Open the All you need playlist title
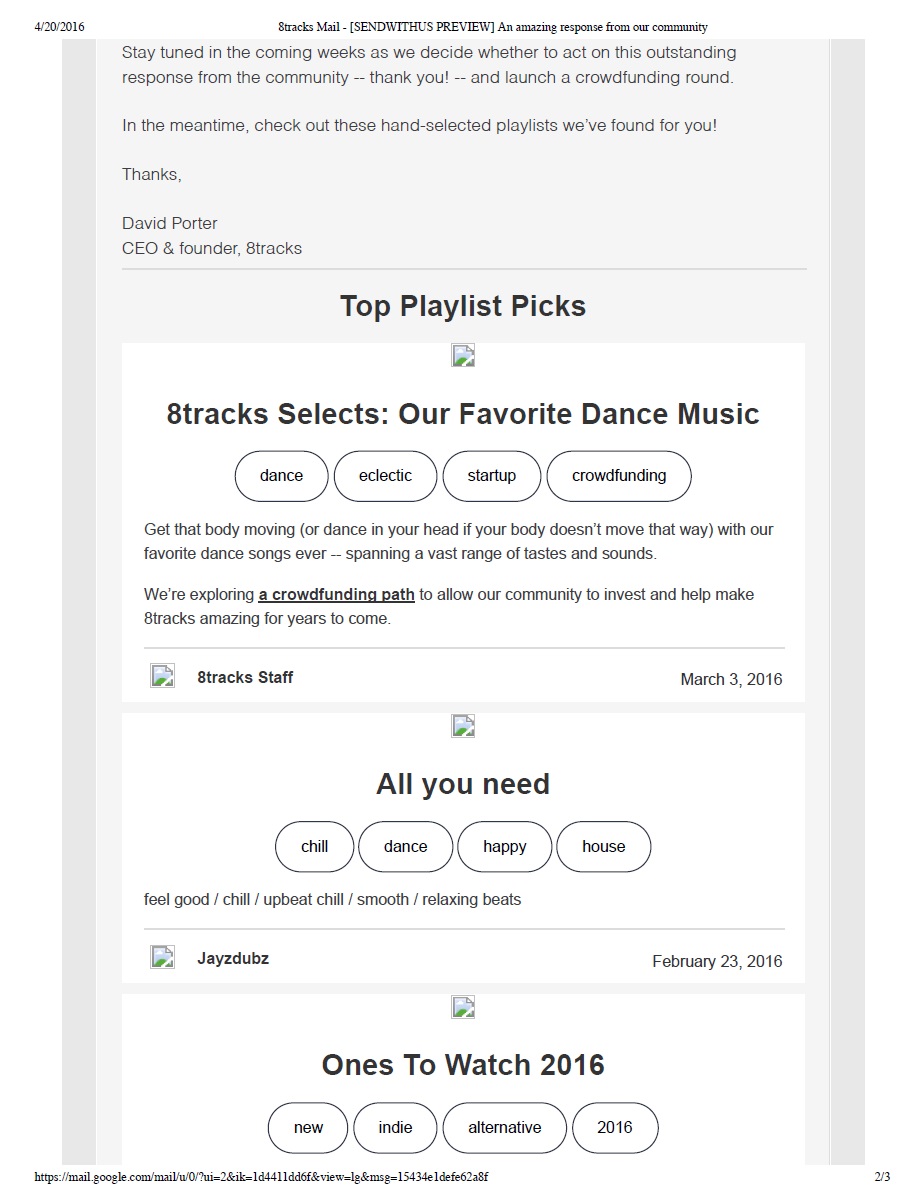 coord(463,784)
